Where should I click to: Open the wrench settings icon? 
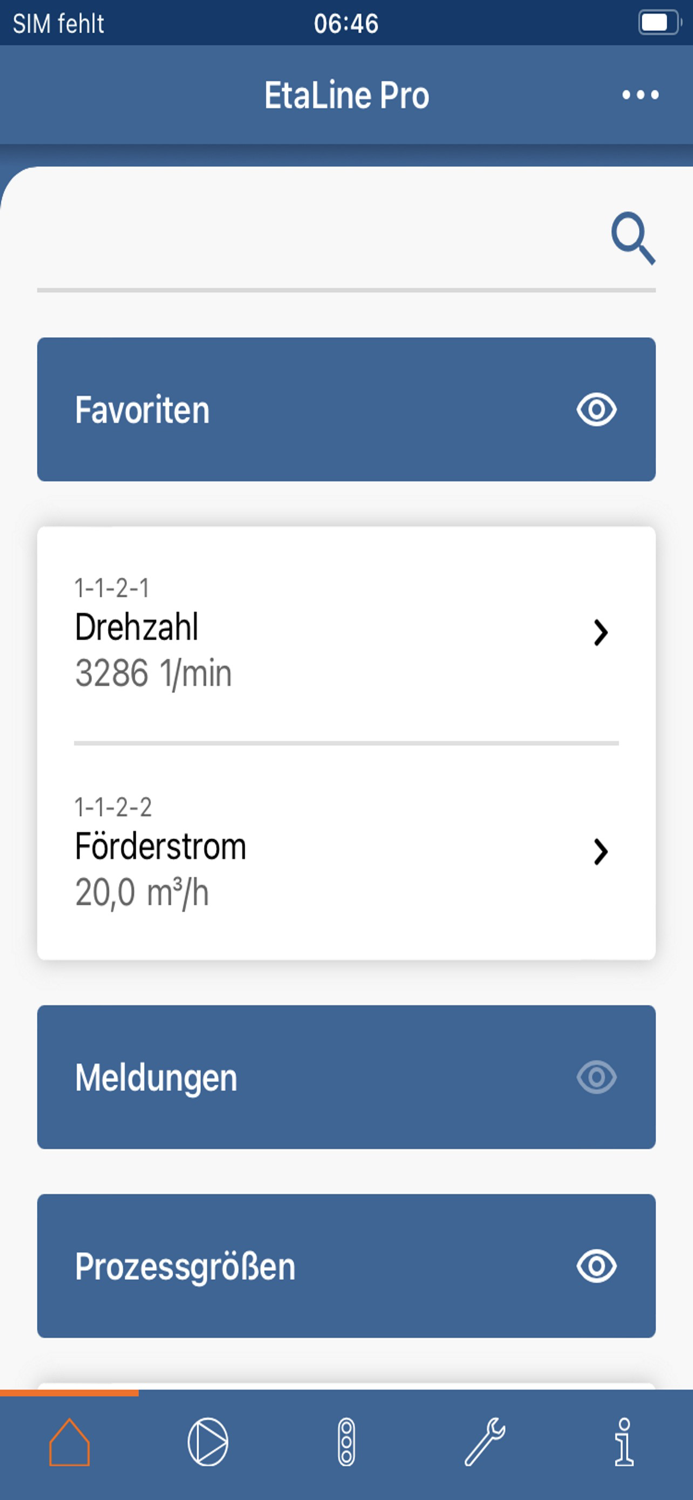pyautogui.click(x=485, y=1441)
